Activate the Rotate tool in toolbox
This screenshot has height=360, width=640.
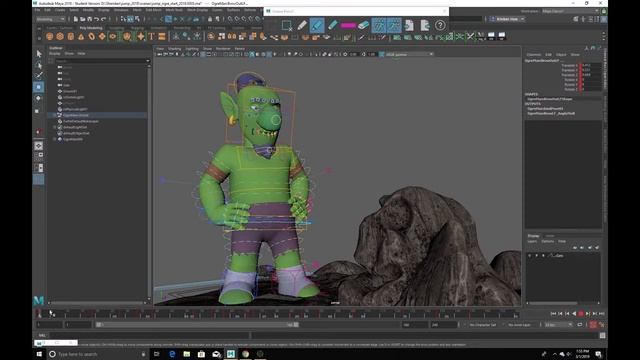[x=39, y=98]
